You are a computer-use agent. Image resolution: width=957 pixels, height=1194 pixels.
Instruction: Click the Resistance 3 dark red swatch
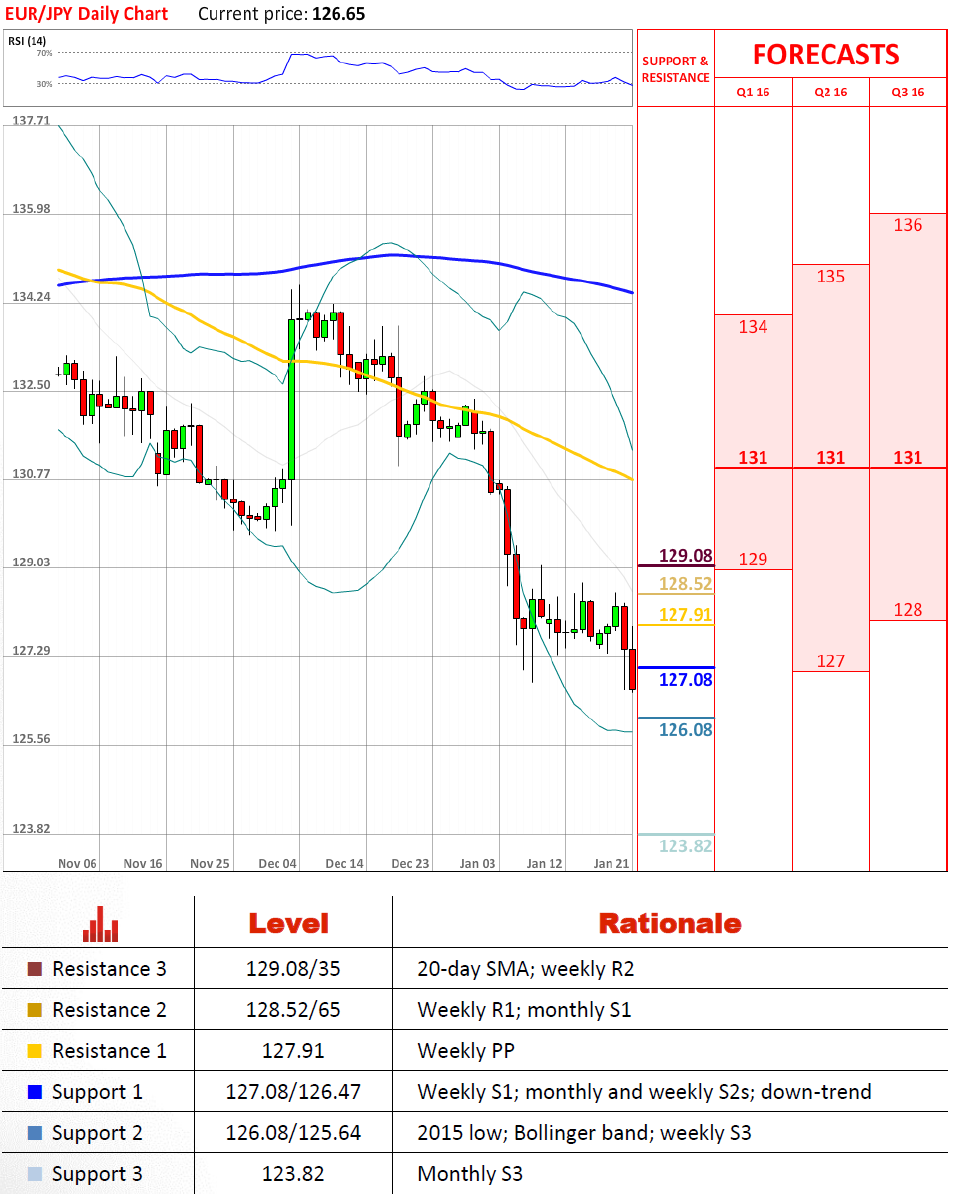35,969
